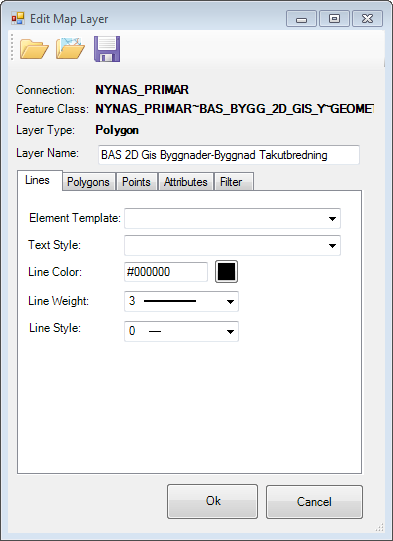393x541 pixels.
Task: Expand the Text Style dropdown
Action: point(232,245)
